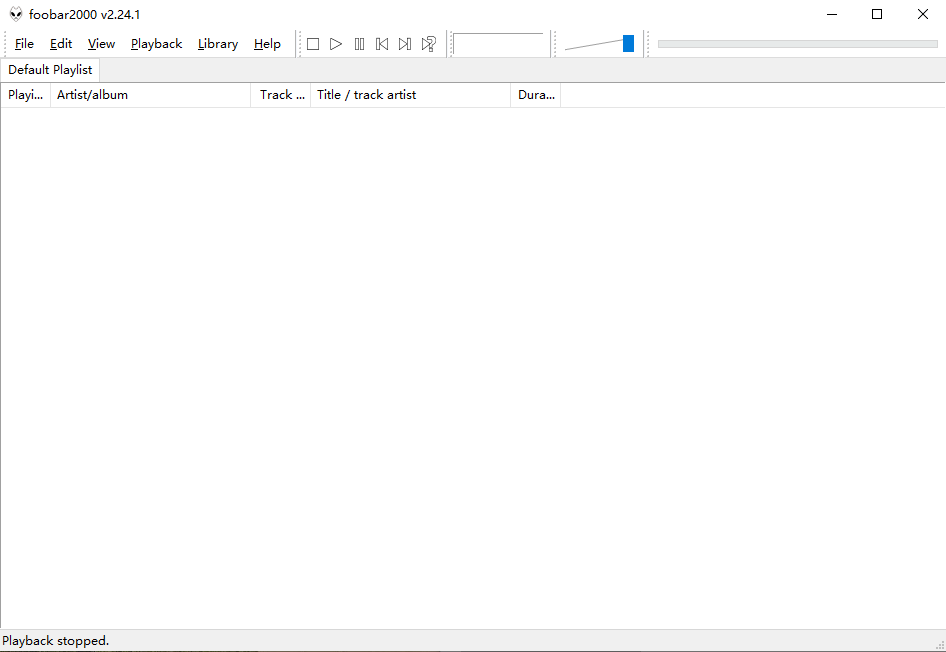Click the Title / track artist header
Viewport: 946px width, 652px height.
point(410,95)
